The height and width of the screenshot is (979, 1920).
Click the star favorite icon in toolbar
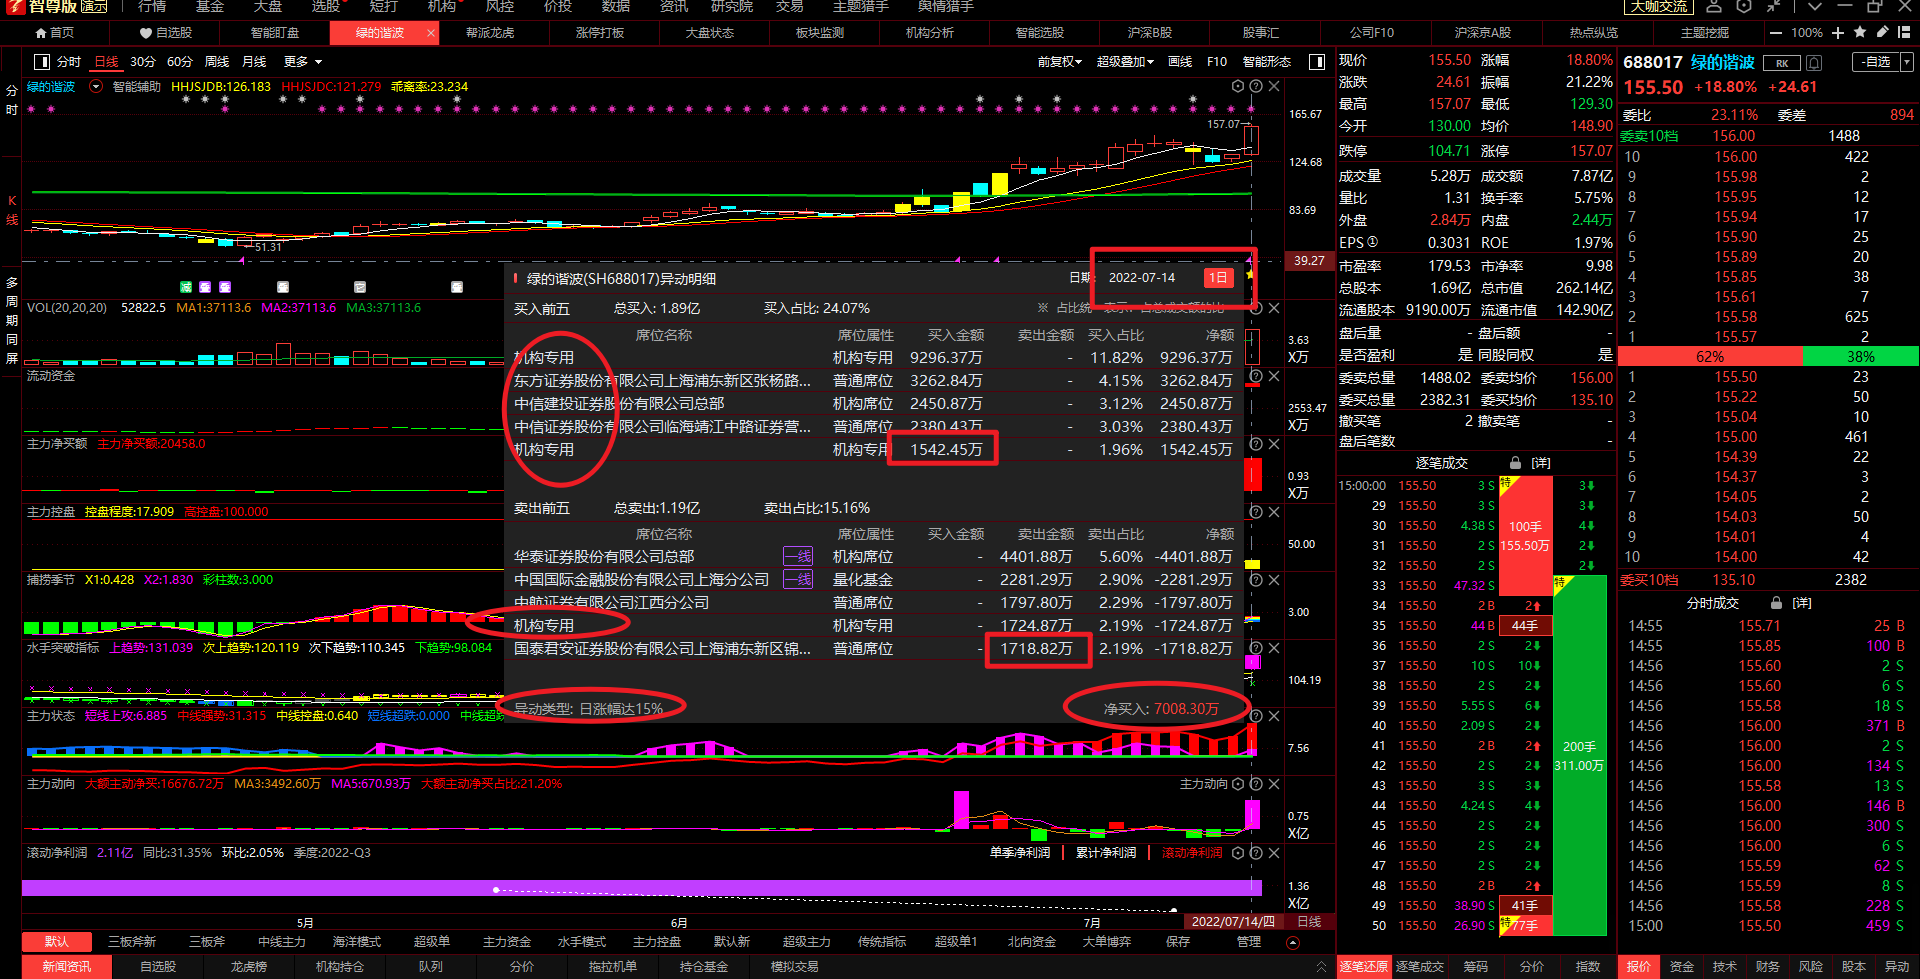coord(1860,33)
